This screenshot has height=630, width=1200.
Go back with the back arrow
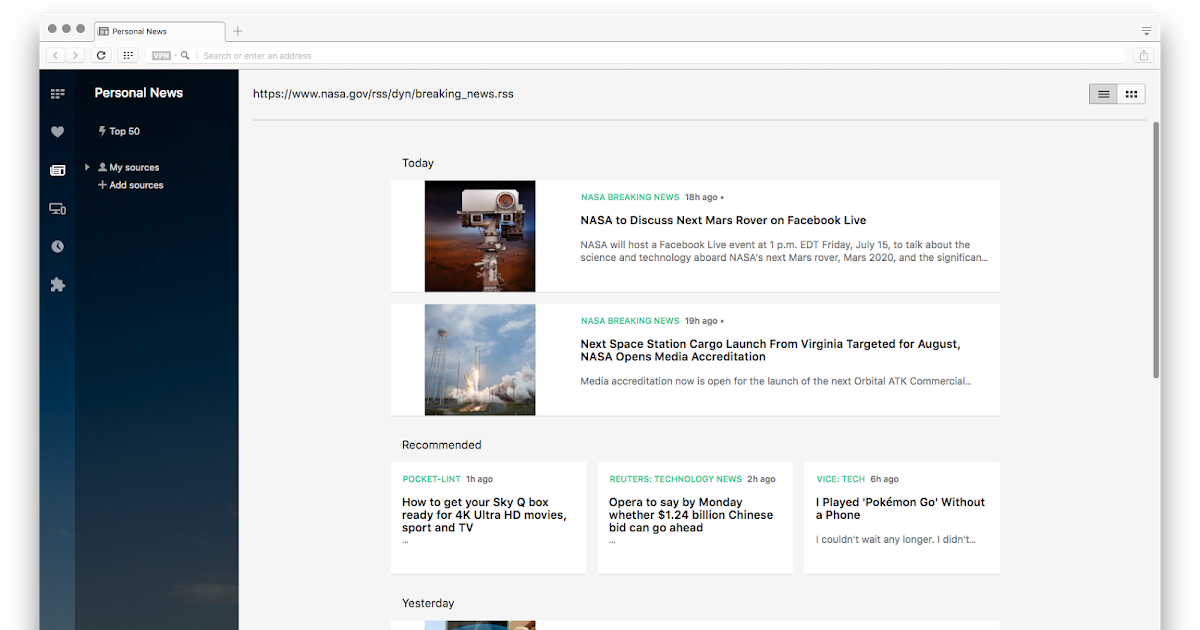click(x=56, y=56)
